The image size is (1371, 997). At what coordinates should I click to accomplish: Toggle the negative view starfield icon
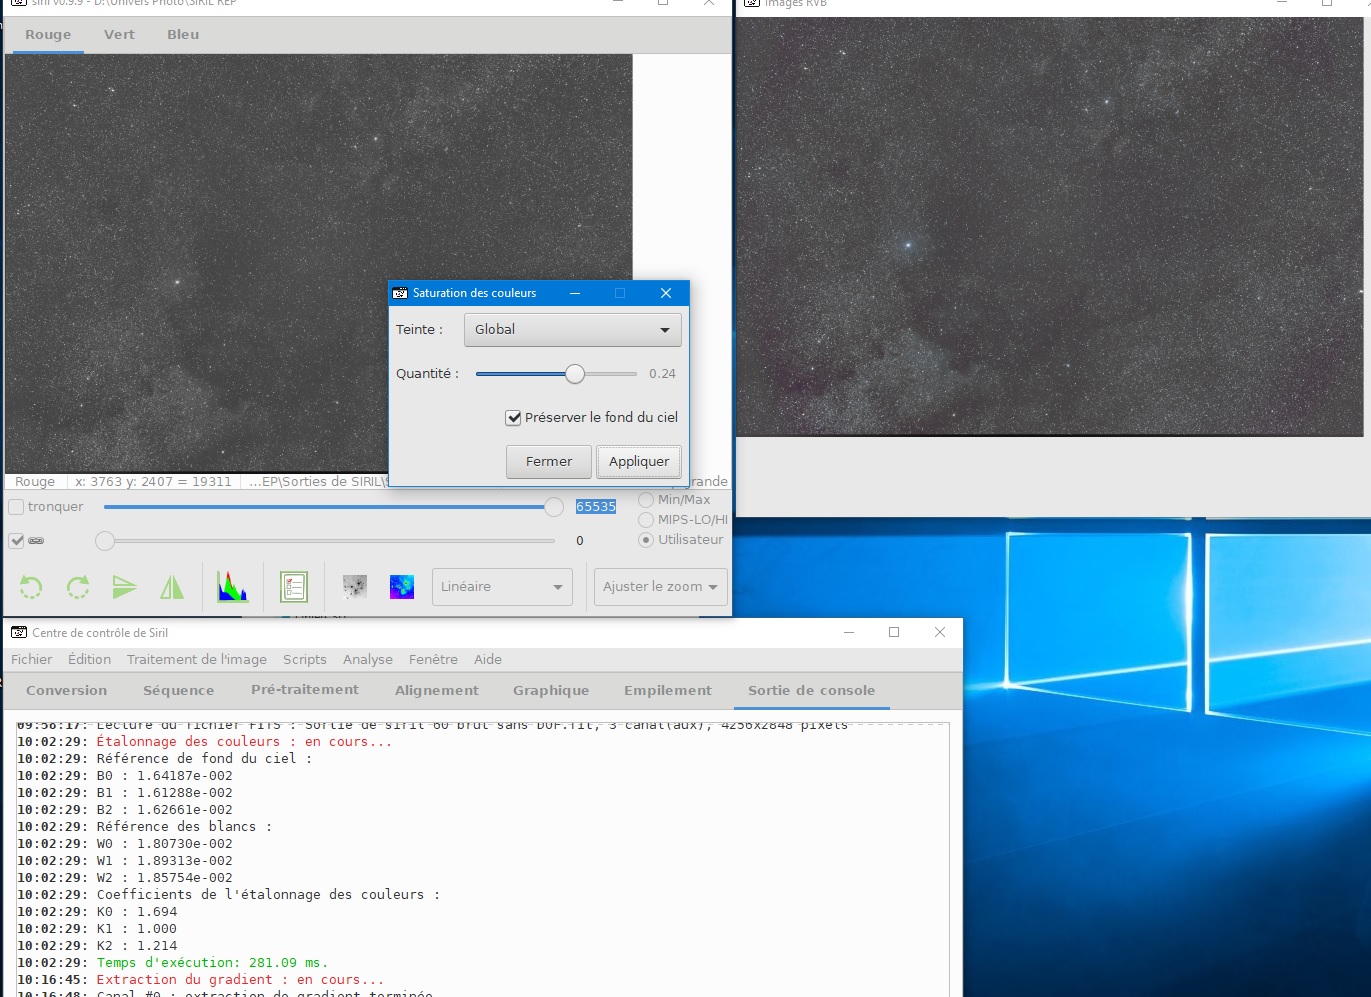tap(355, 587)
